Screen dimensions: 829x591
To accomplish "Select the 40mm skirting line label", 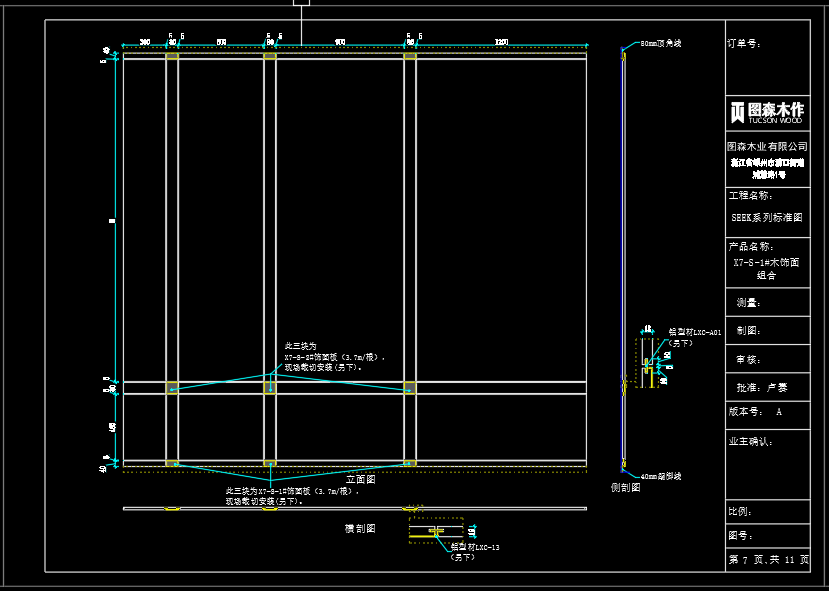I will [661, 477].
